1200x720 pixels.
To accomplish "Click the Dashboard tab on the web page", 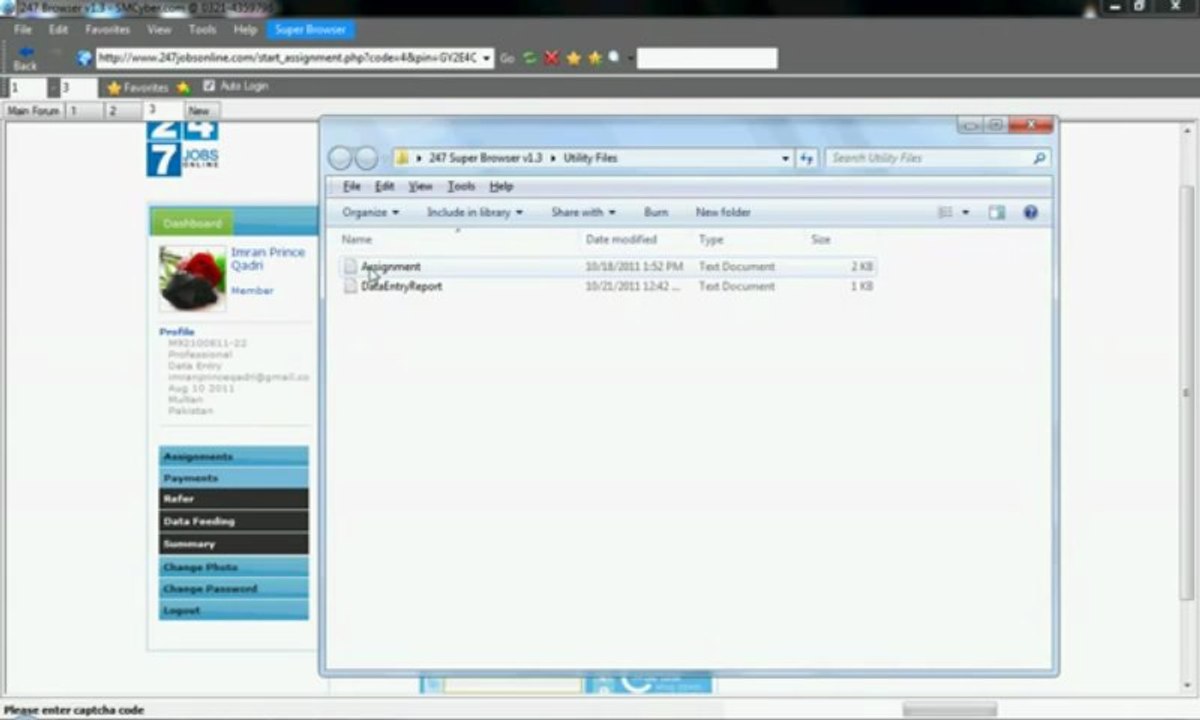I will pyautogui.click(x=192, y=223).
